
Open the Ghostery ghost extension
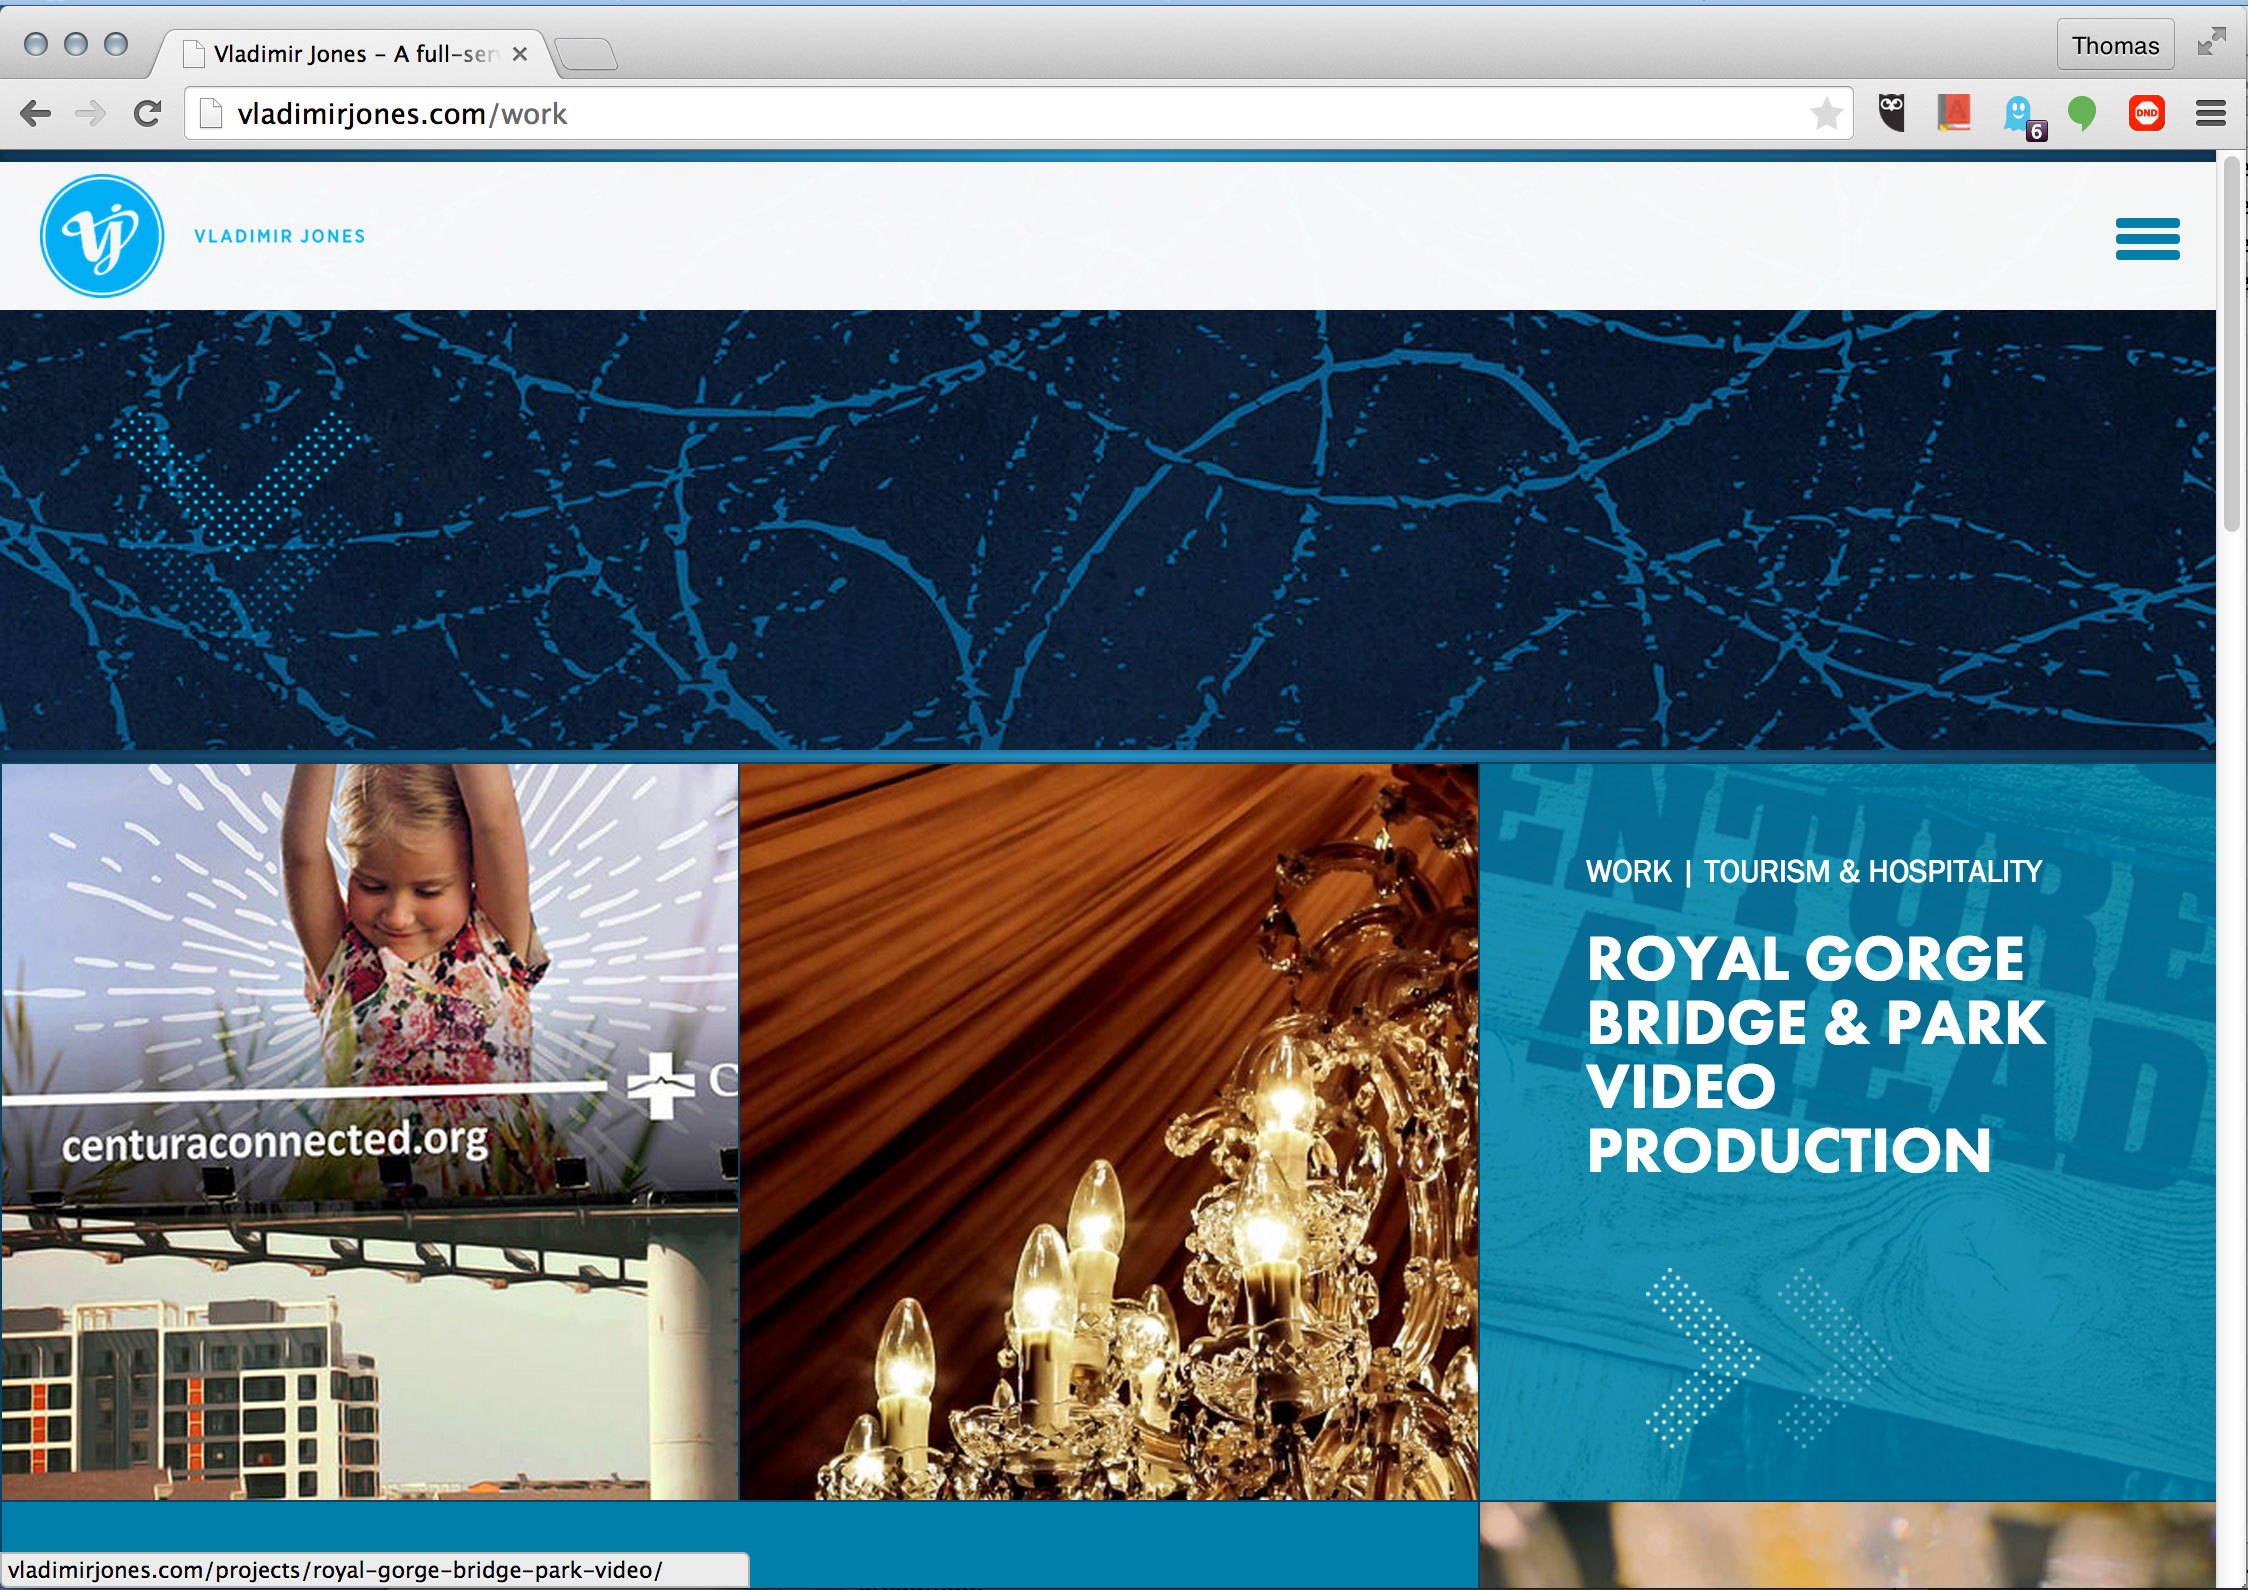(2019, 114)
